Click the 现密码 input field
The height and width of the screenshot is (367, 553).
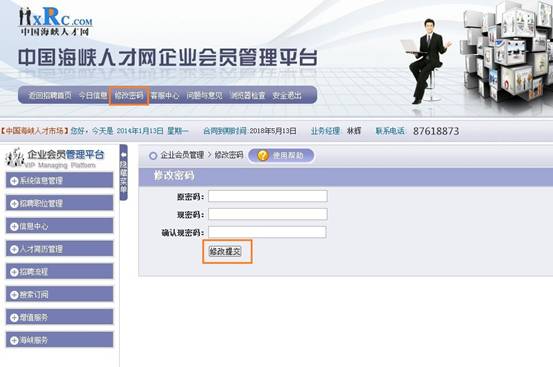pos(268,214)
